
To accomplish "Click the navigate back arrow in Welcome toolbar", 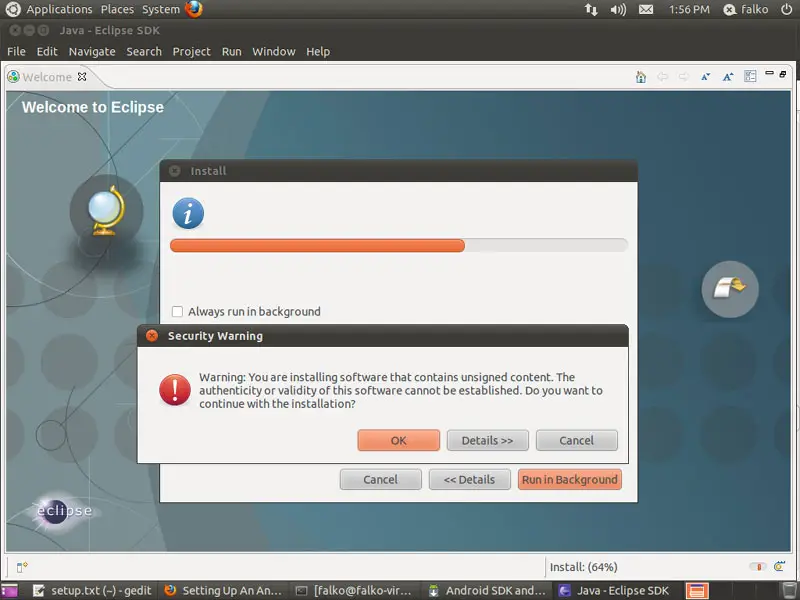I will point(662,77).
